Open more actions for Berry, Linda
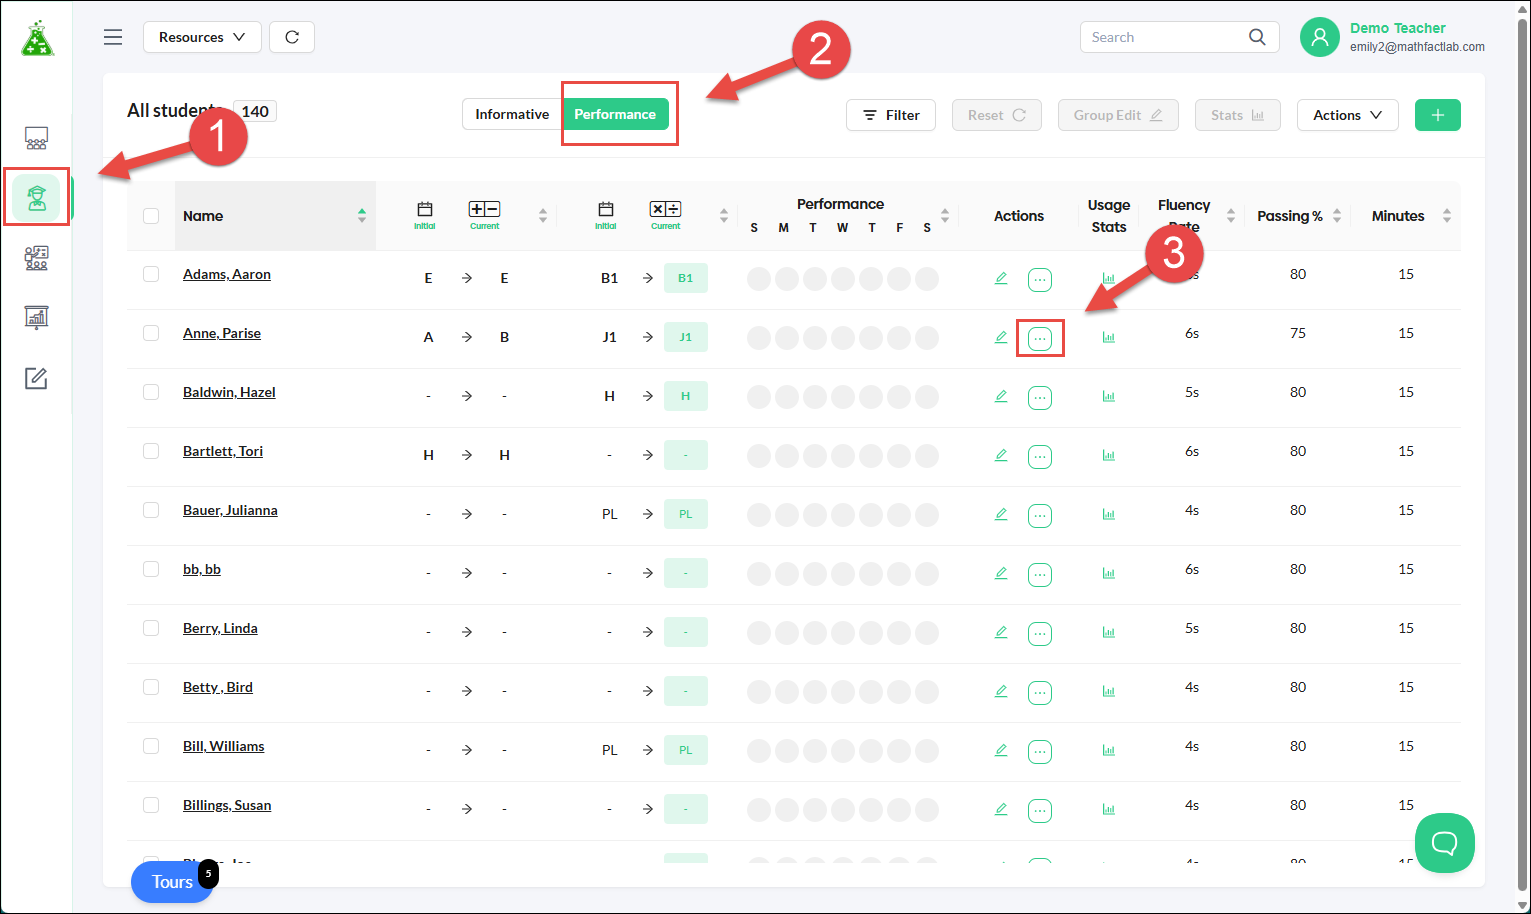This screenshot has width=1531, height=914. 1040,634
